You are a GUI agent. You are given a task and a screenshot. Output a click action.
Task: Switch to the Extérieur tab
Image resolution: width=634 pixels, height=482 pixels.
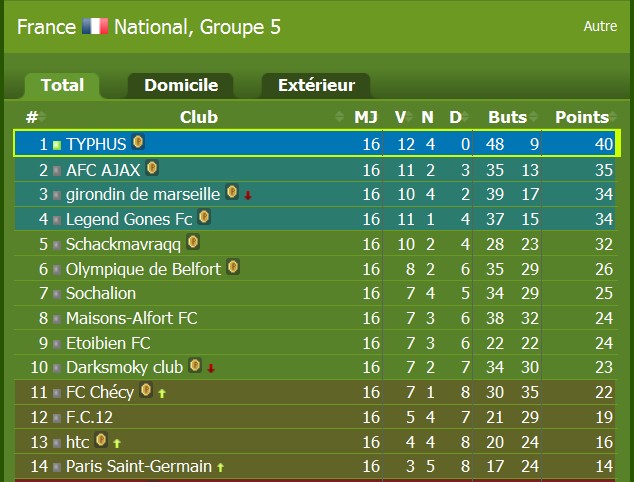pyautogui.click(x=316, y=85)
